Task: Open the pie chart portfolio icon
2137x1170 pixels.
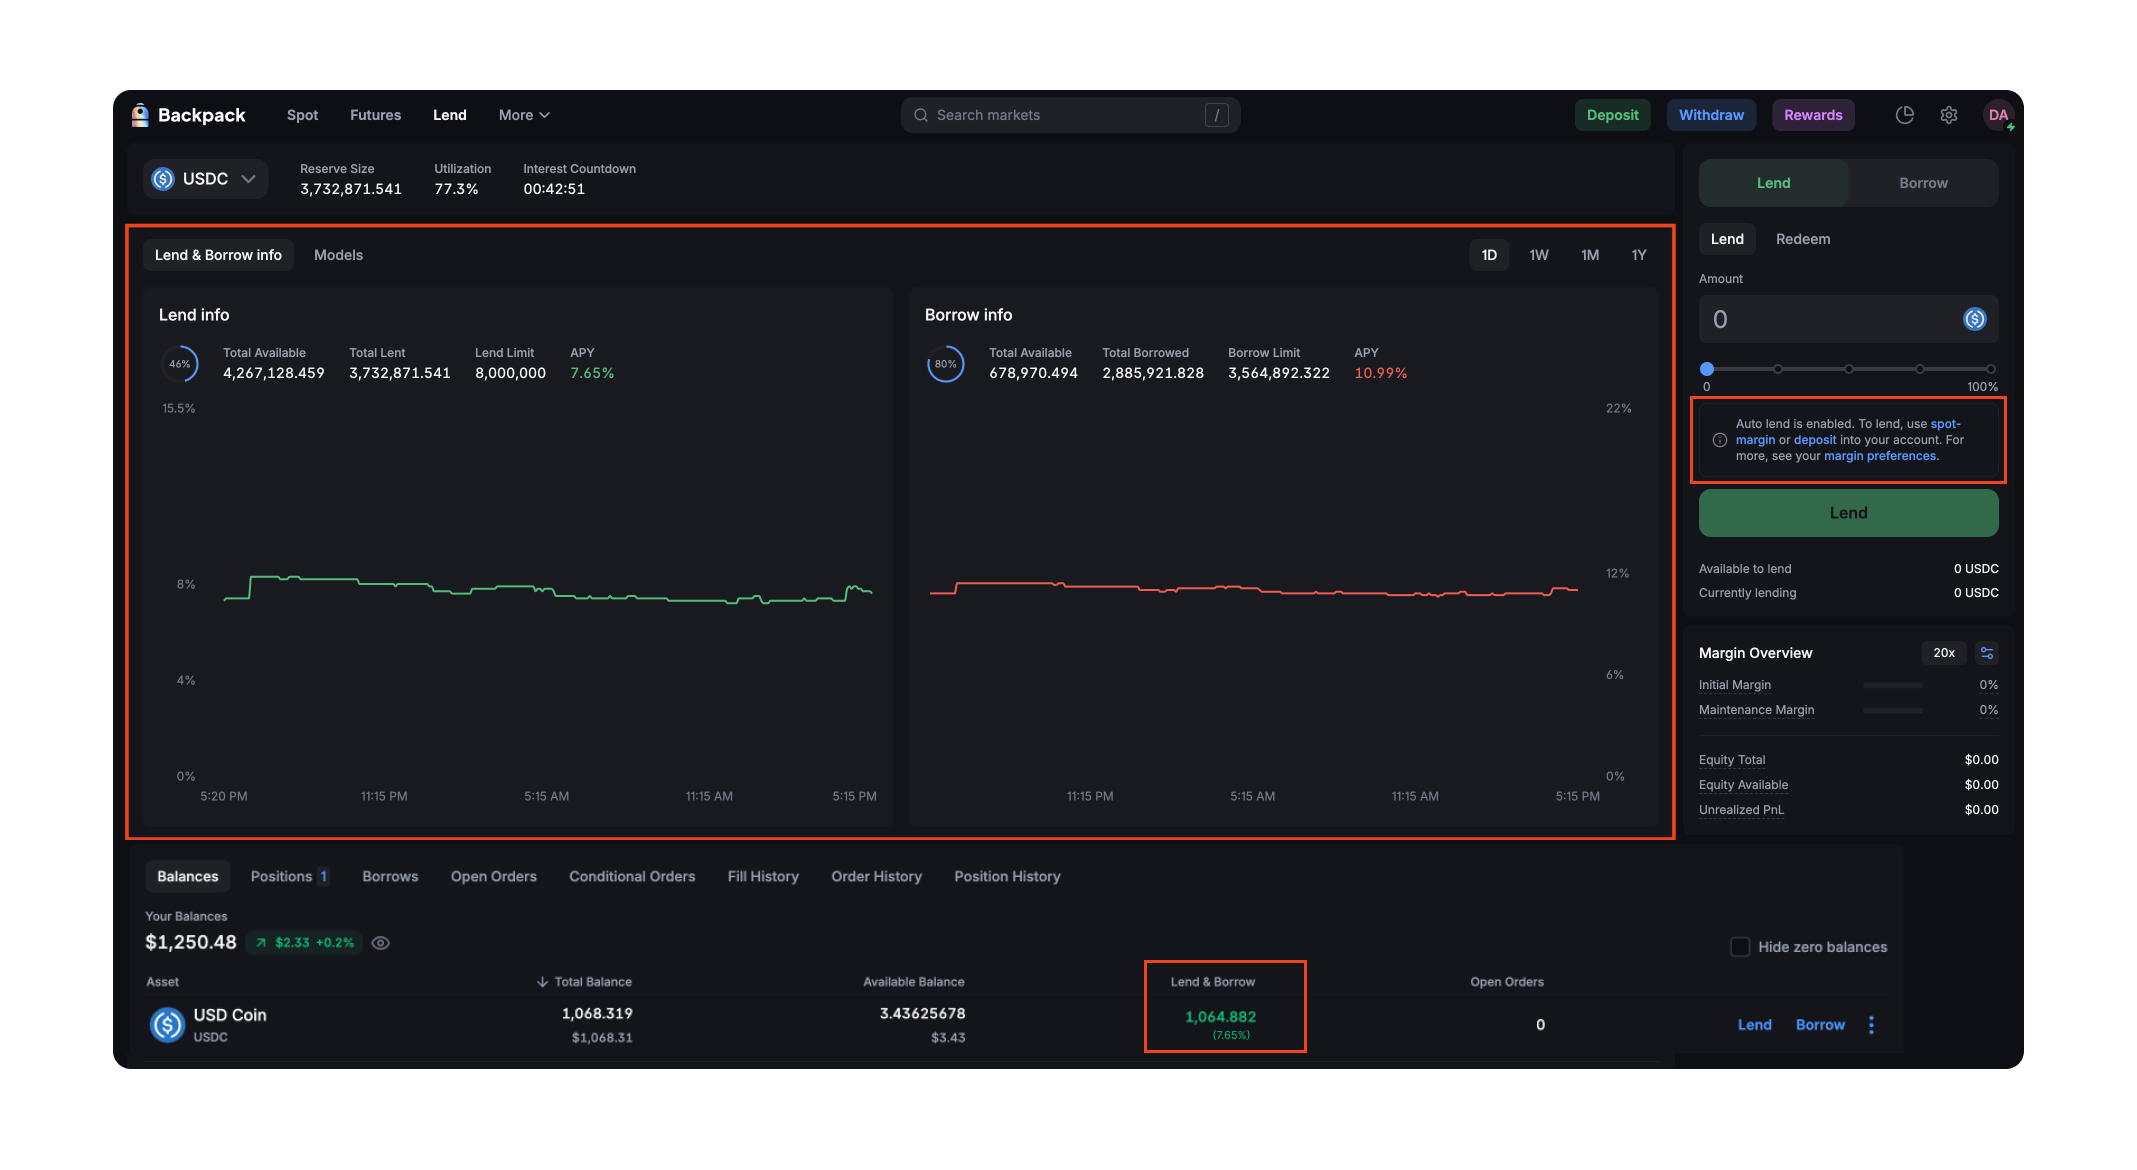Action: 1904,114
